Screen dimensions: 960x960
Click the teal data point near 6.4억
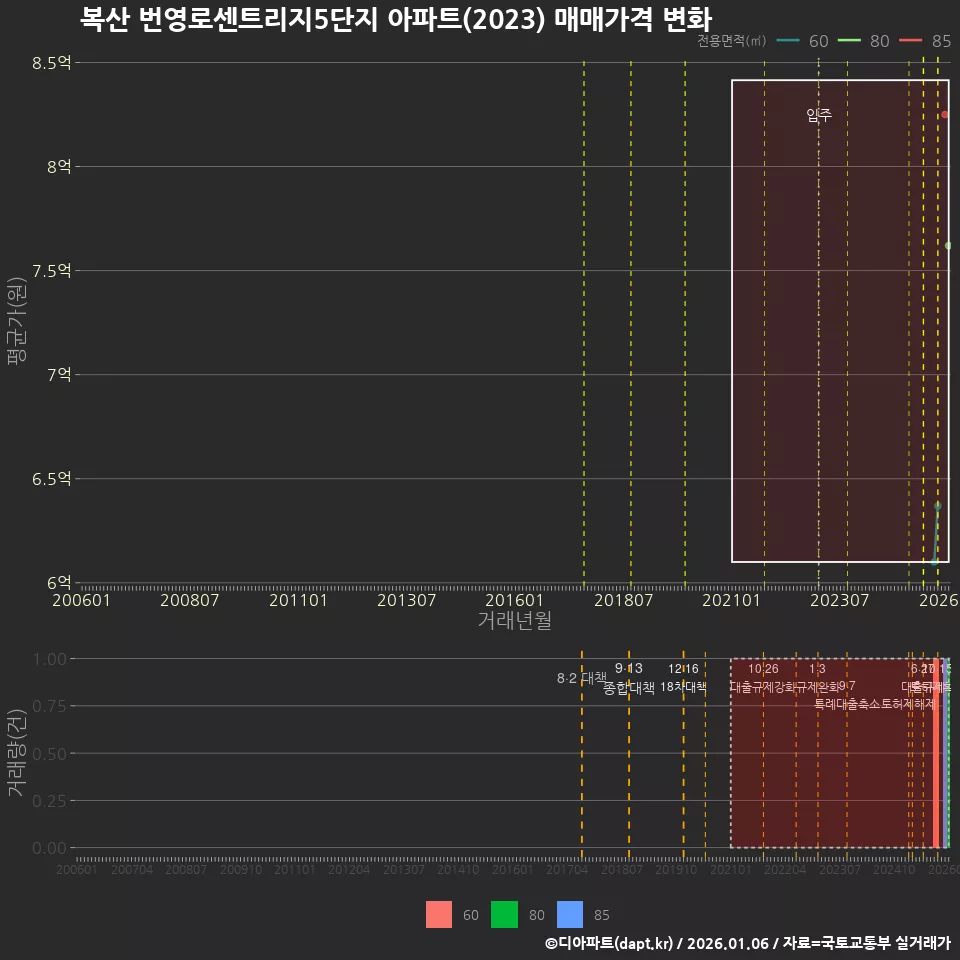(x=938, y=507)
